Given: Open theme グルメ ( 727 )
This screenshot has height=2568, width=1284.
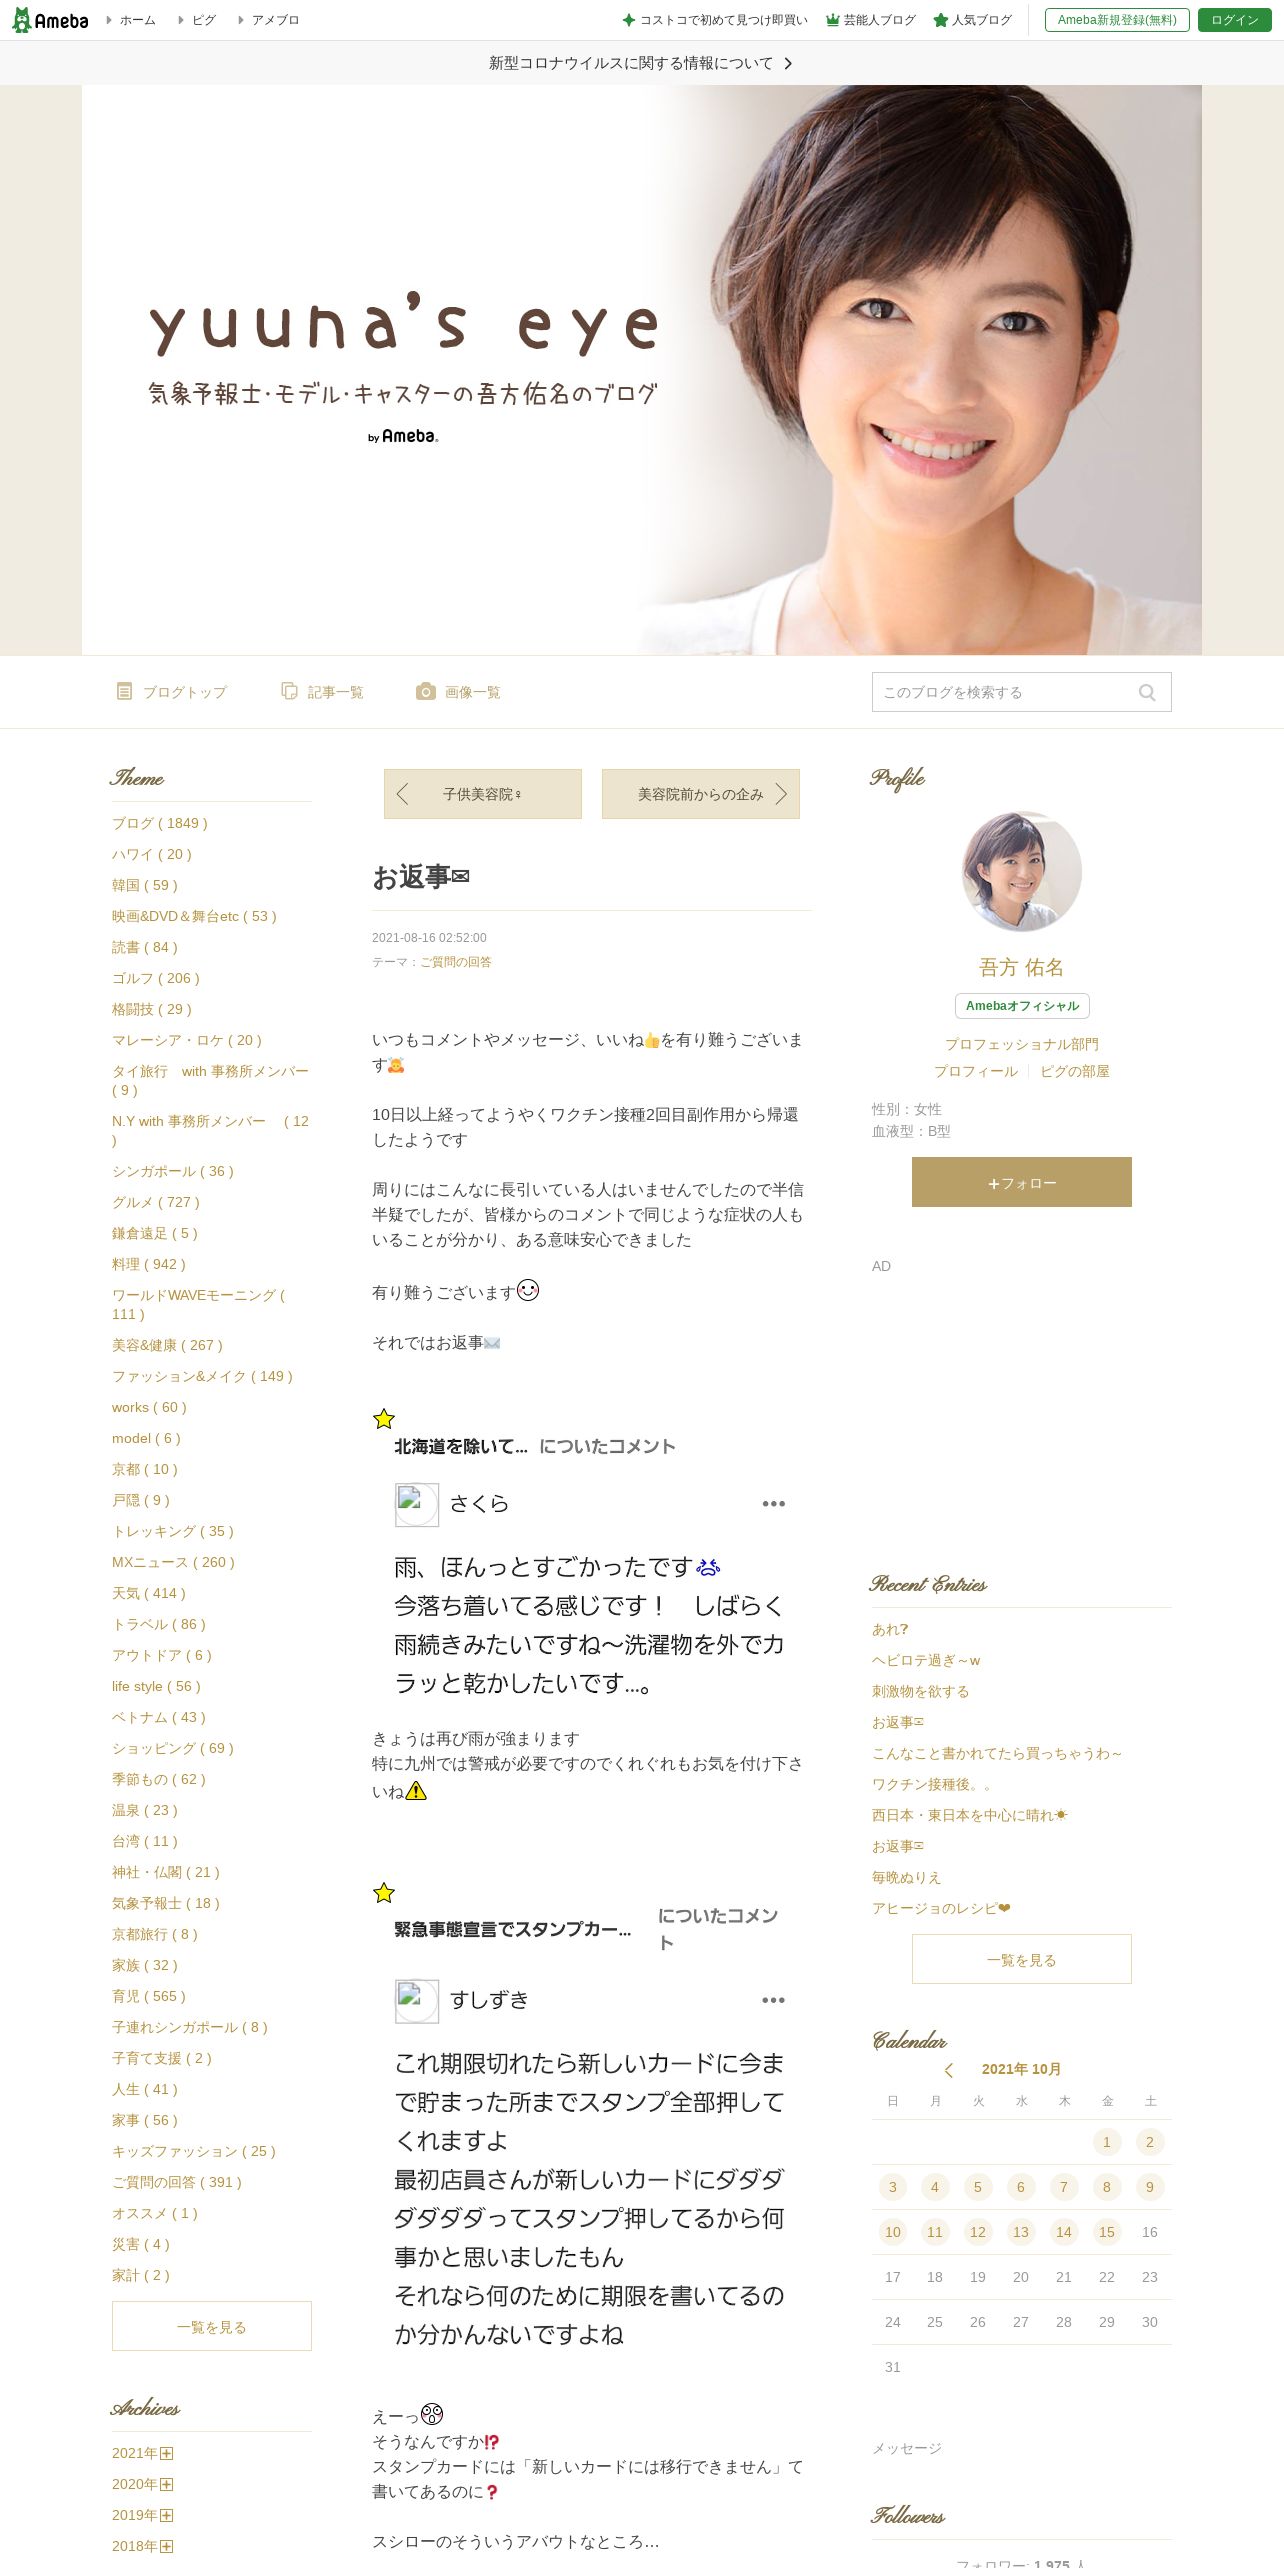Looking at the screenshot, I should pyautogui.click(x=156, y=1202).
